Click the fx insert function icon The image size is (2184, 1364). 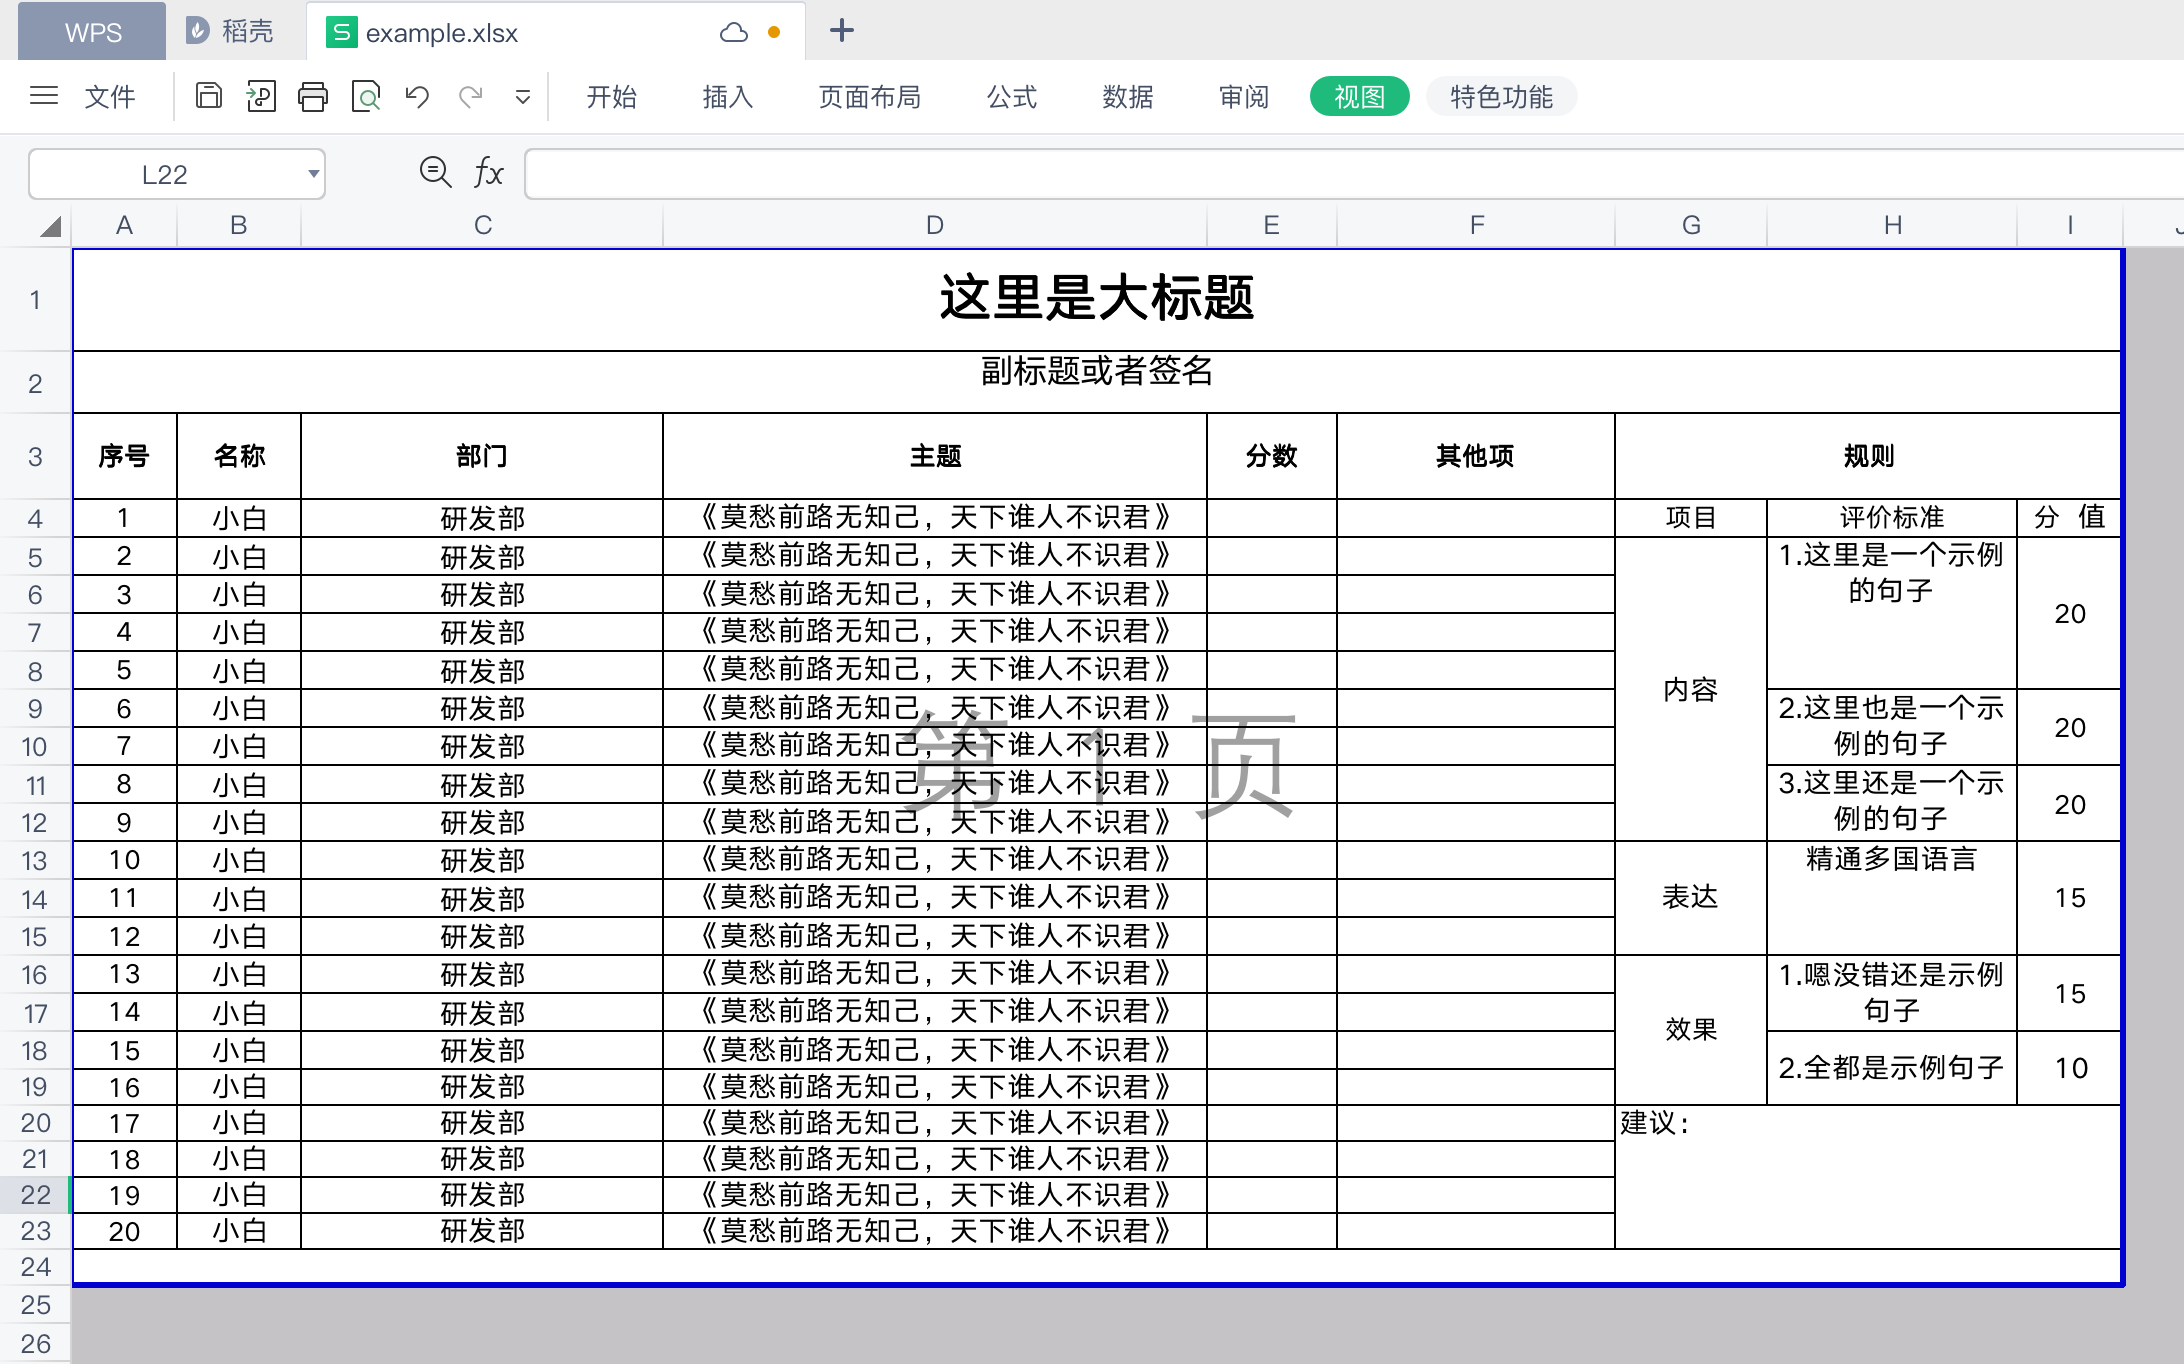pos(488,173)
